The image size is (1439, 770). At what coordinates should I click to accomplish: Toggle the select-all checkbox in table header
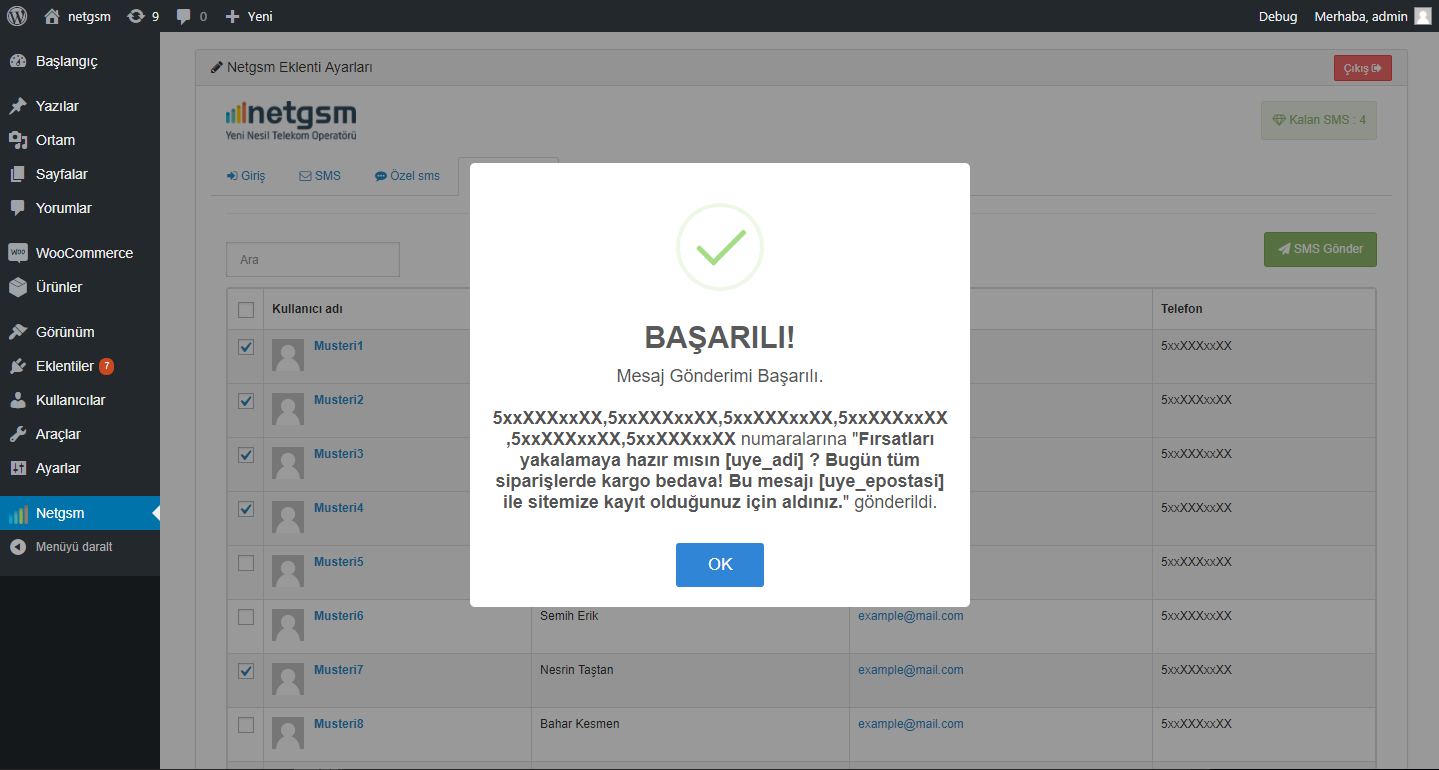click(246, 310)
